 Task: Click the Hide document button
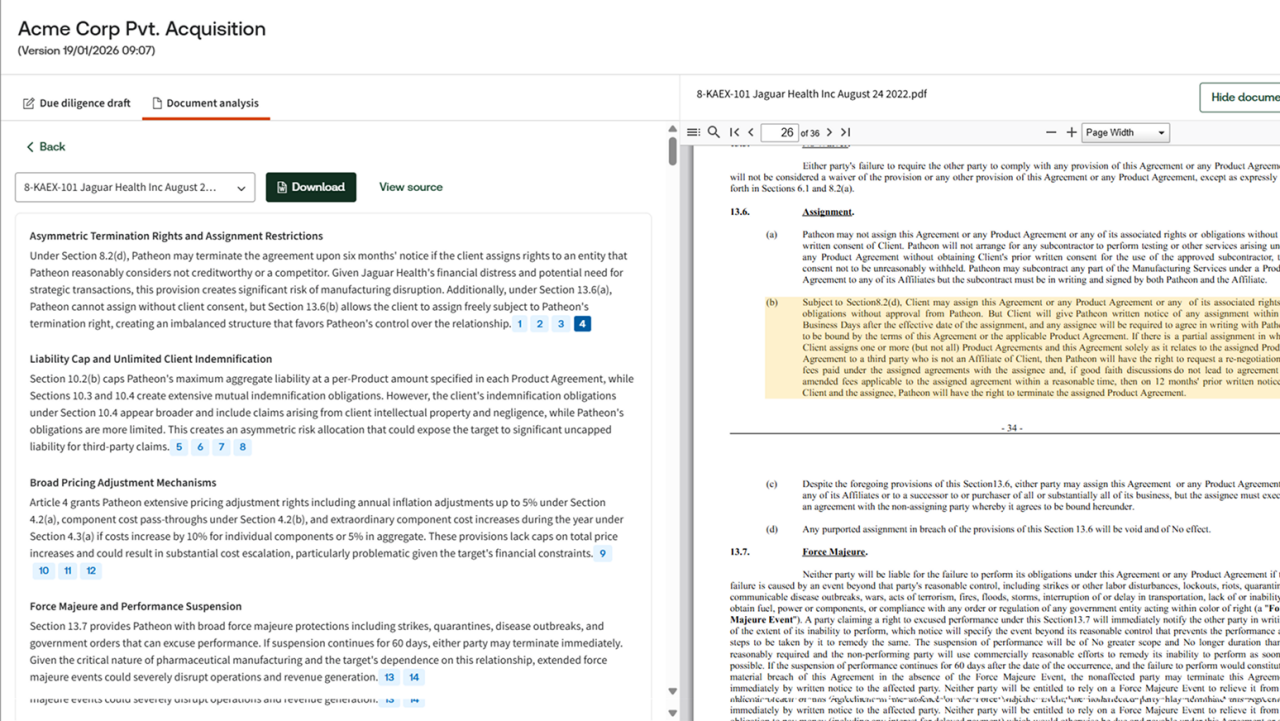(1243, 97)
